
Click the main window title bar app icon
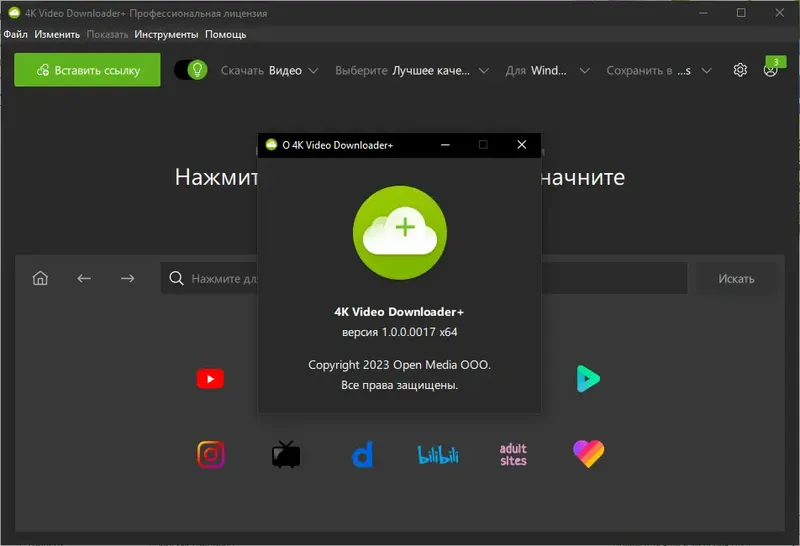[x=14, y=13]
